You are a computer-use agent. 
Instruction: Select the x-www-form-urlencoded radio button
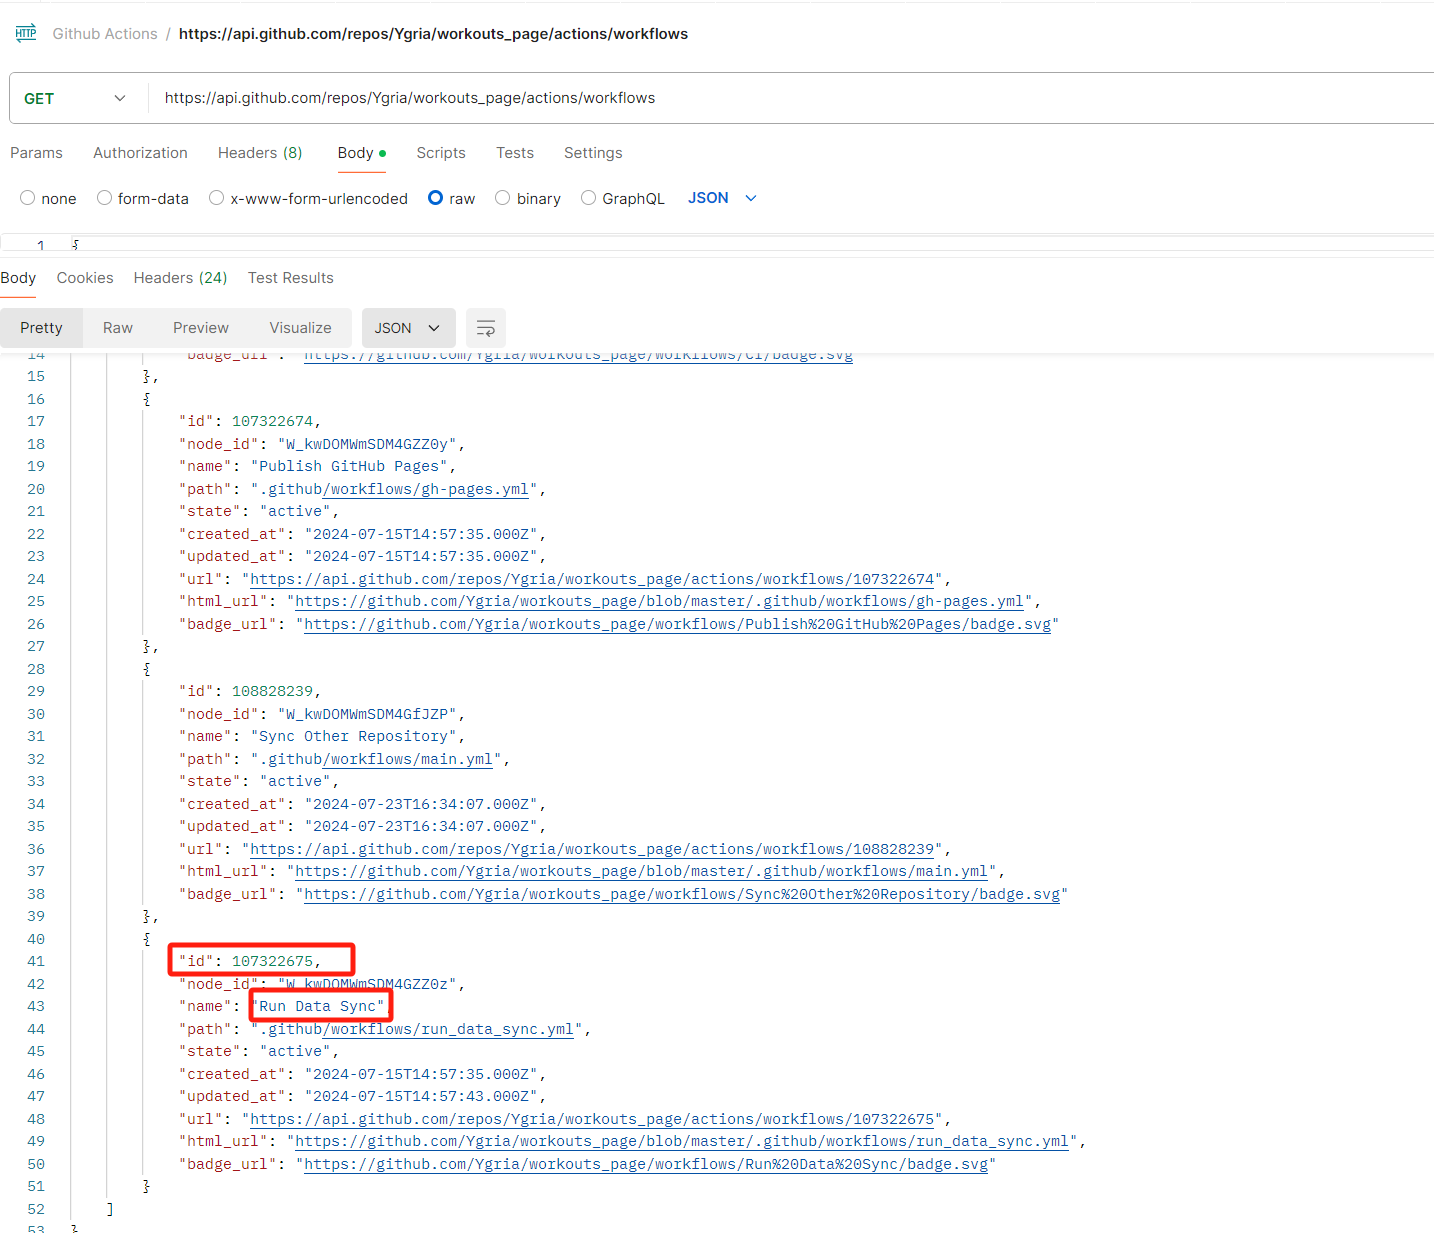(x=216, y=198)
